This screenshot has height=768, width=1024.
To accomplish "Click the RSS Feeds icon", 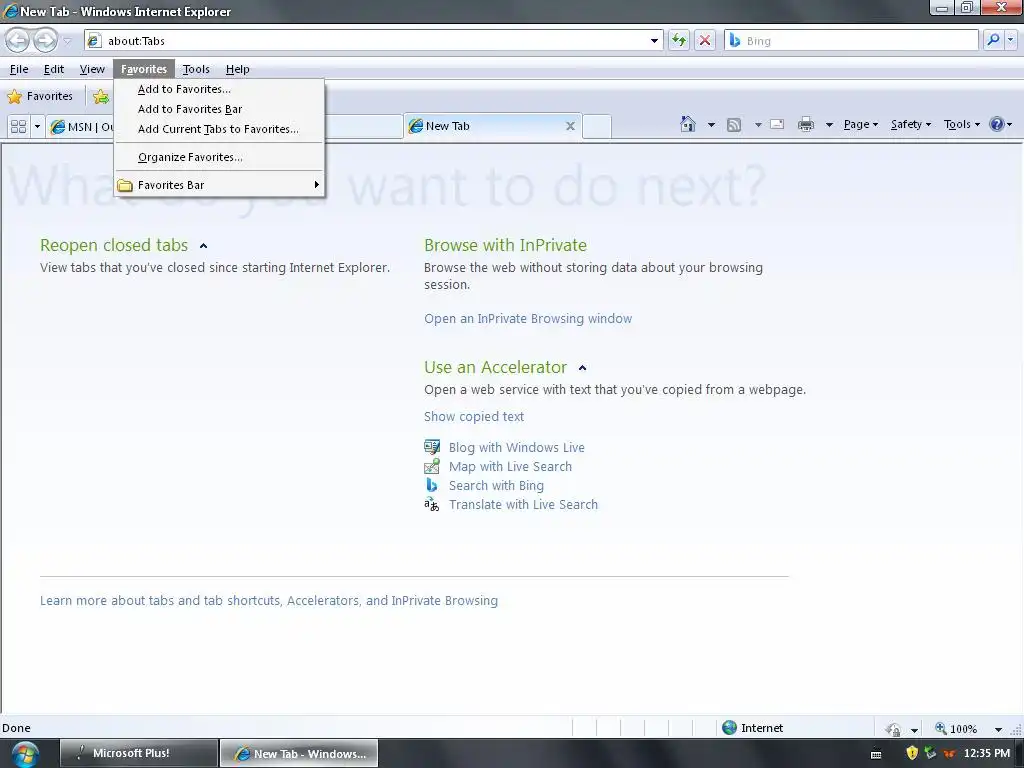I will pyautogui.click(x=734, y=125).
